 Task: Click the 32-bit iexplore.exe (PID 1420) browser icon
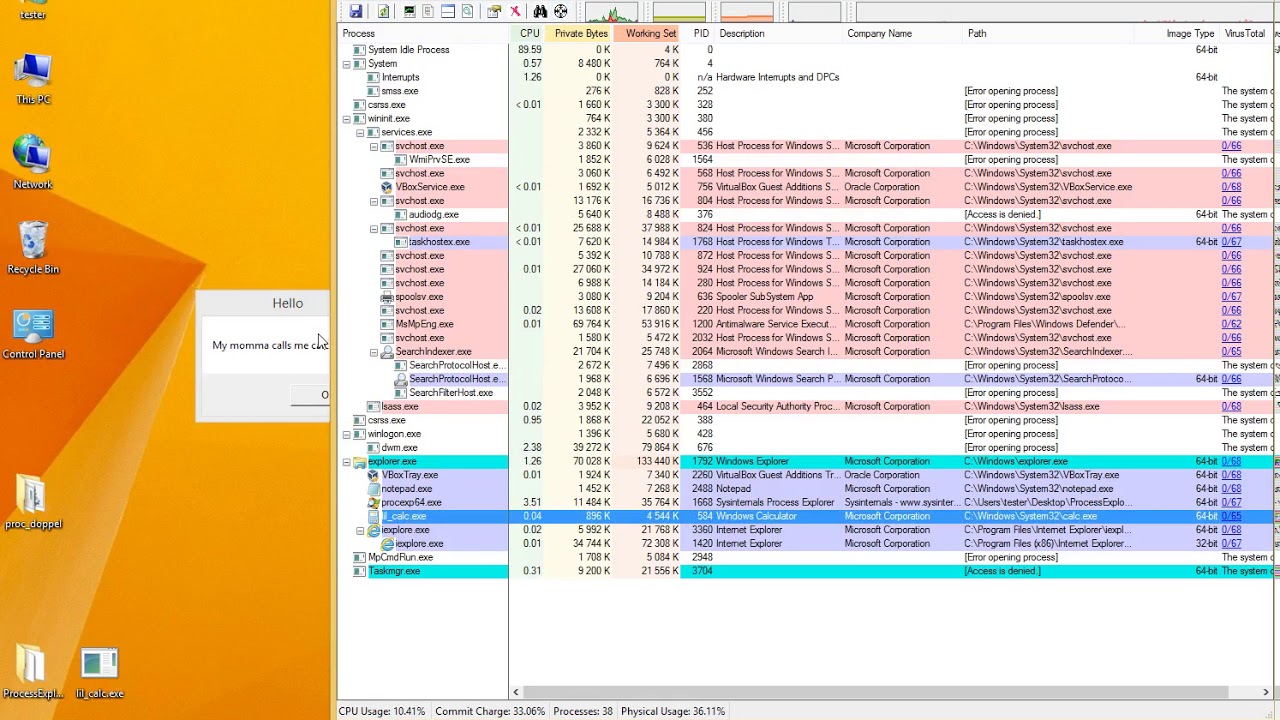point(387,544)
